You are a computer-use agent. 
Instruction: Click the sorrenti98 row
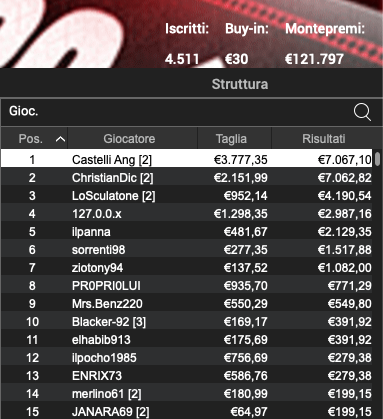tap(187, 250)
